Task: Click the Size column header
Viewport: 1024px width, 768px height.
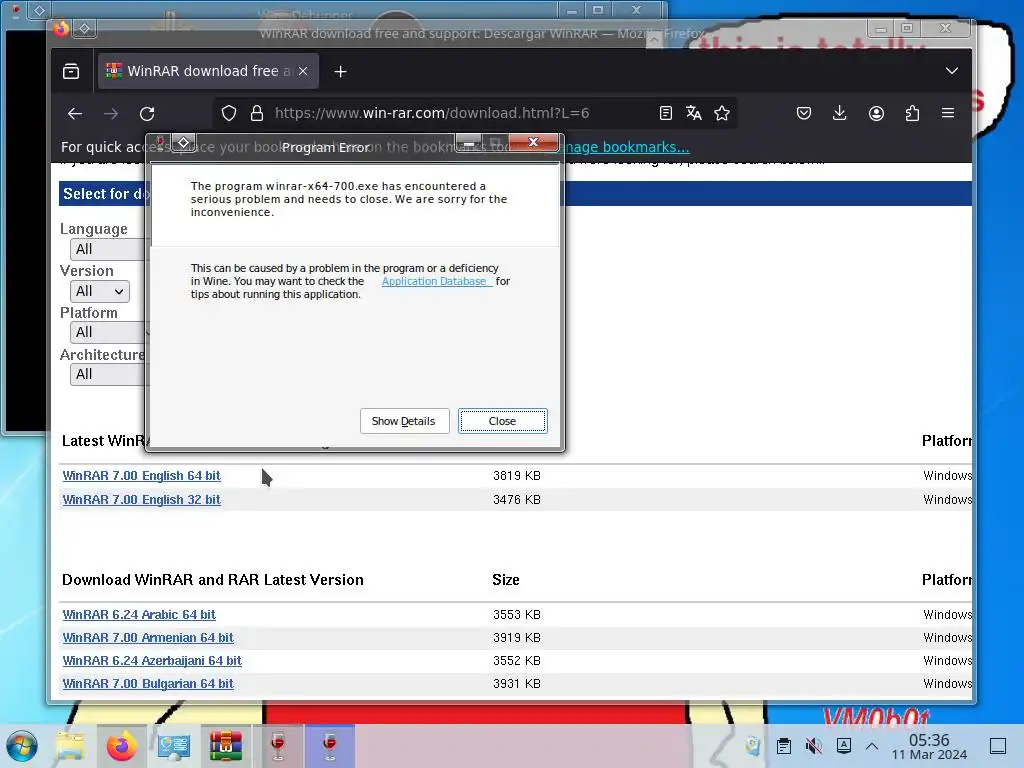Action: (505, 580)
